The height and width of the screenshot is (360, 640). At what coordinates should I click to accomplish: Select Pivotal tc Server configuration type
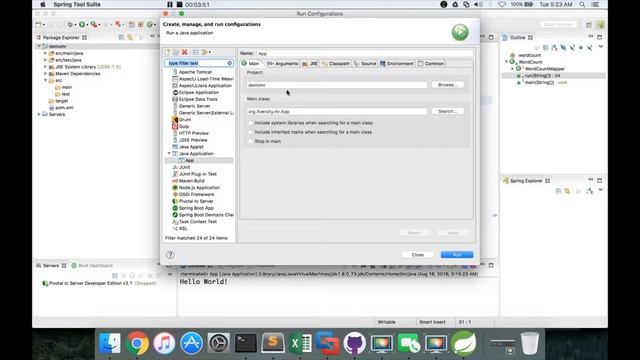tap(196, 201)
